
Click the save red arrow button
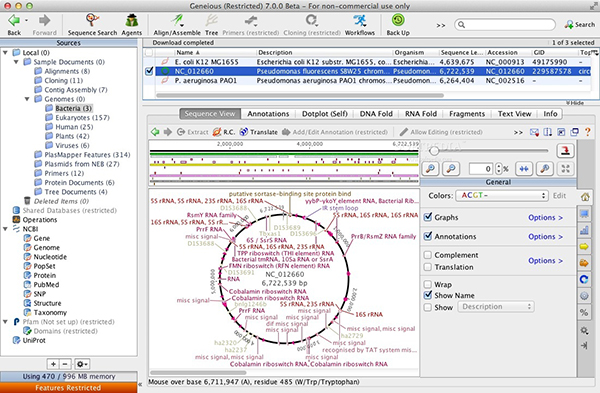[565, 150]
